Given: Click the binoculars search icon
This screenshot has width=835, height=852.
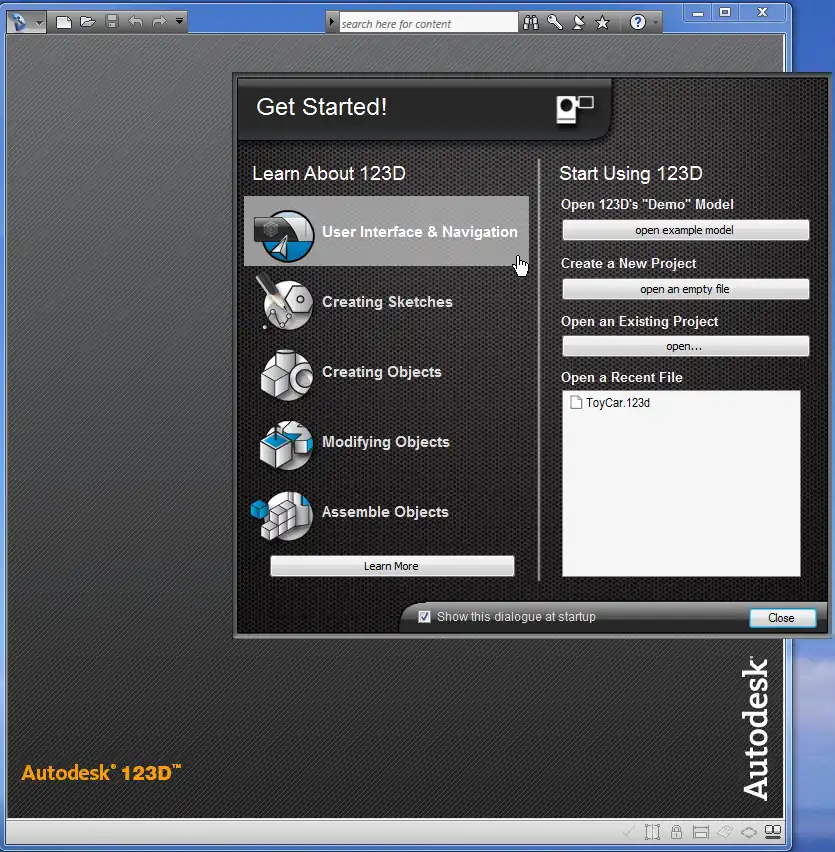Looking at the screenshot, I should pos(532,23).
